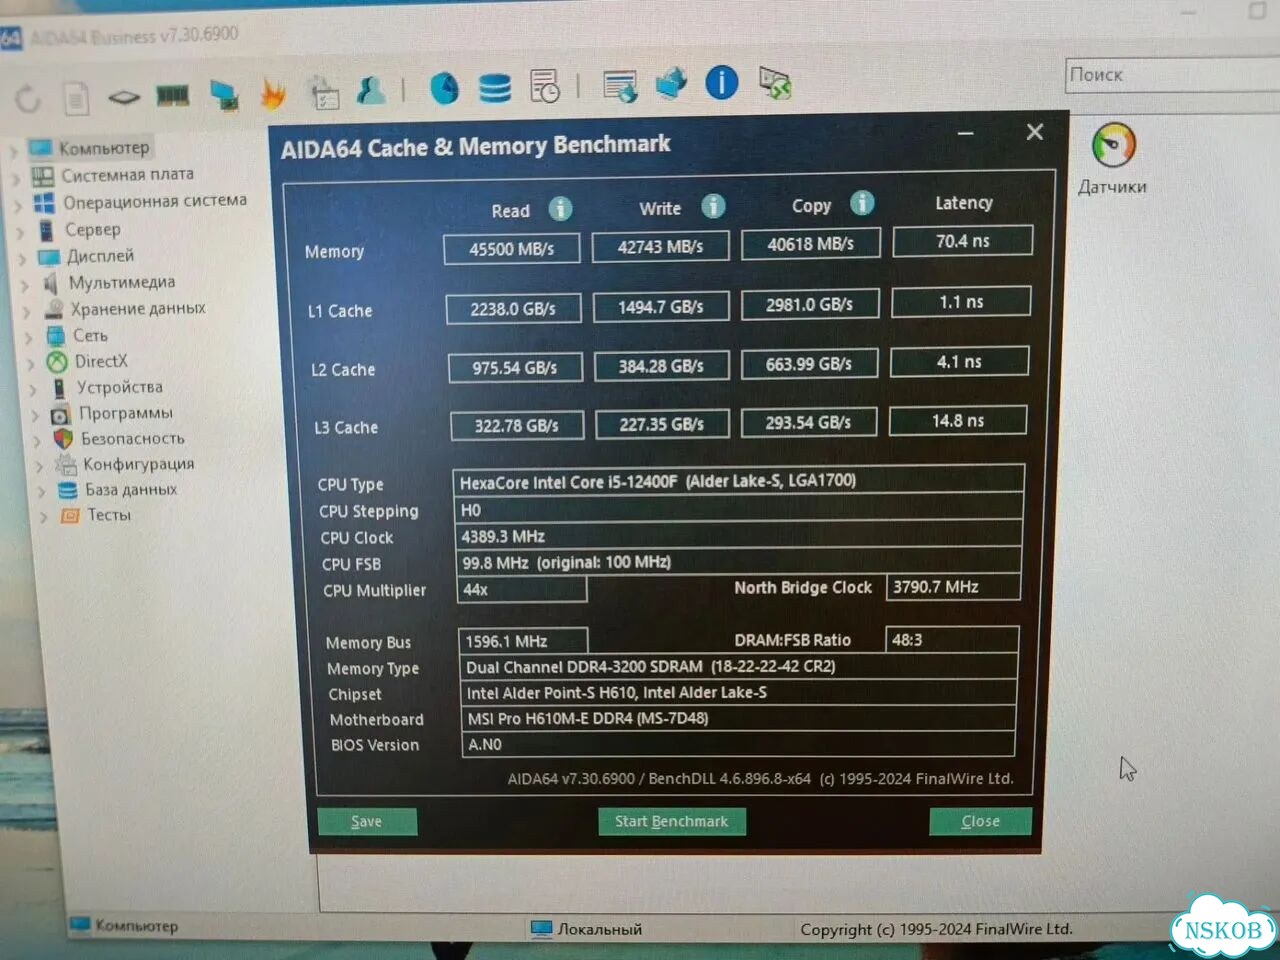Image resolution: width=1280 pixels, height=960 pixels.
Task: Click the Refresh toolbar icon
Action: click(x=28, y=98)
